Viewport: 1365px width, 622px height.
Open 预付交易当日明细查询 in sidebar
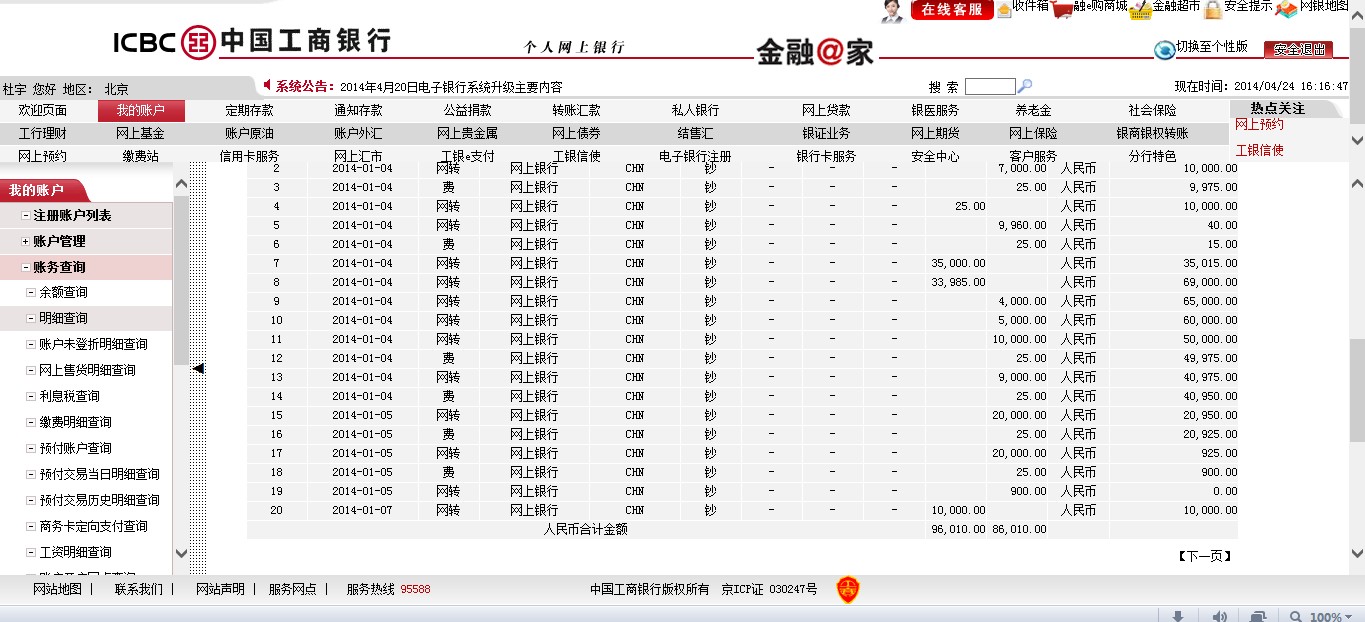pyautogui.click(x=99, y=475)
